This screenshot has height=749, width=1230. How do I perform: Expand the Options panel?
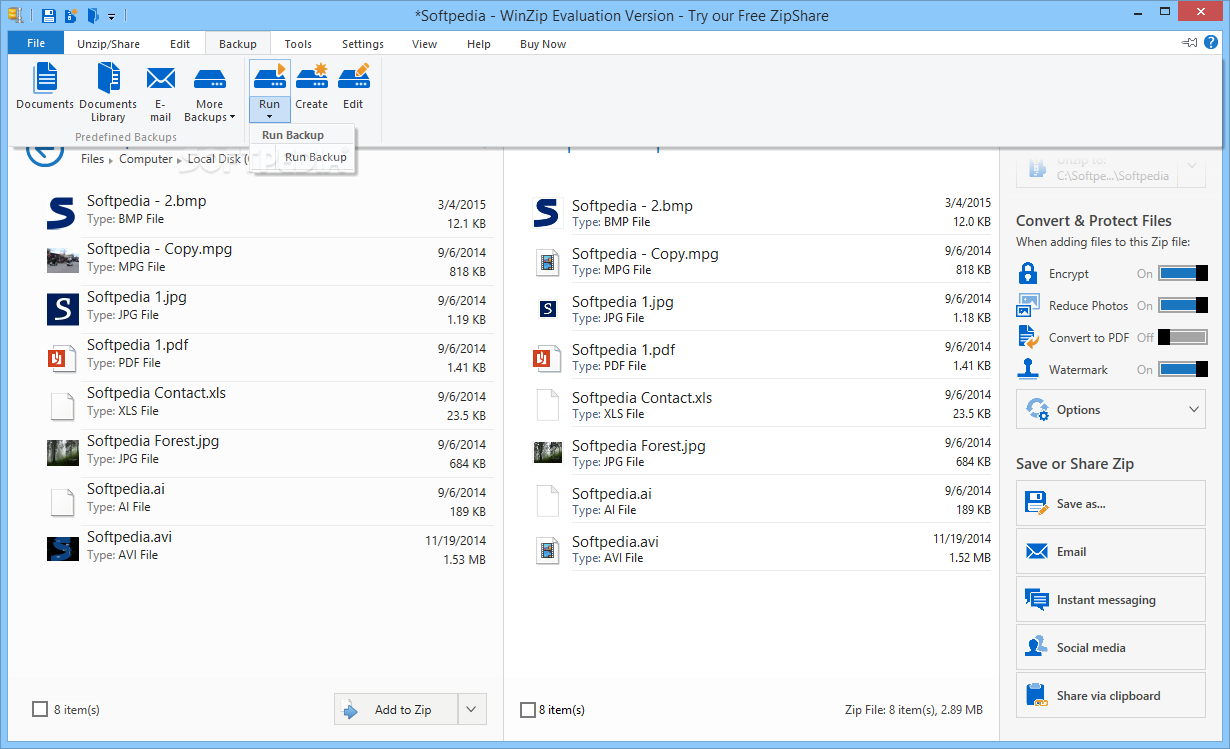pos(1111,409)
